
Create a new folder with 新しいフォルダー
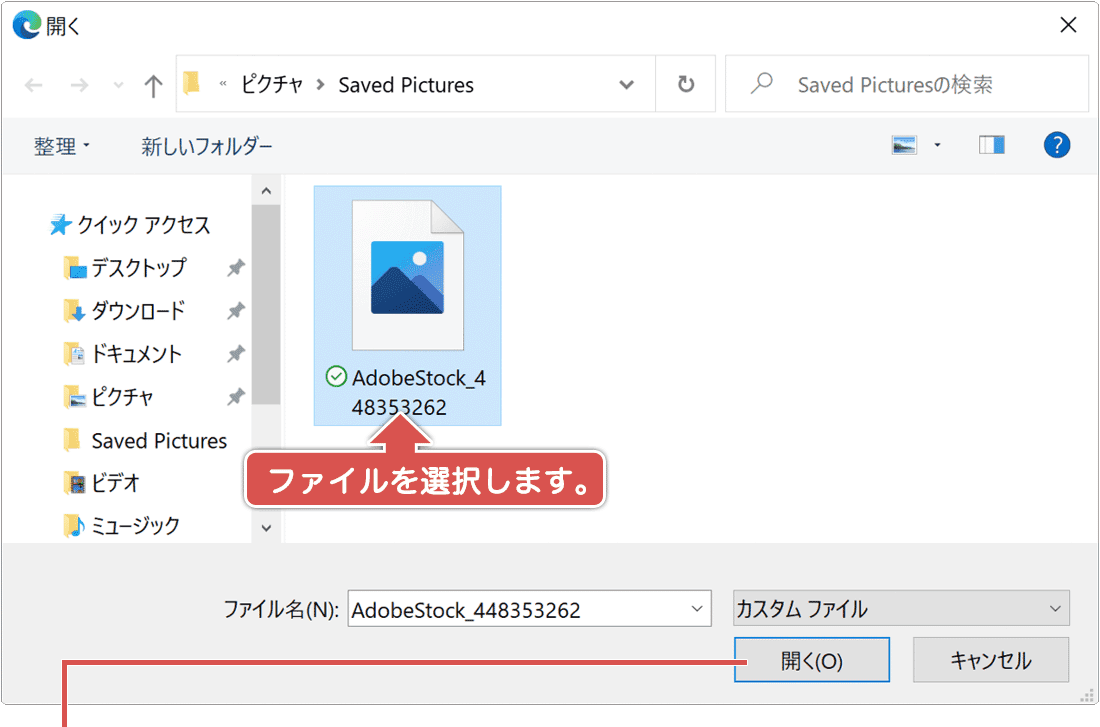(x=207, y=146)
